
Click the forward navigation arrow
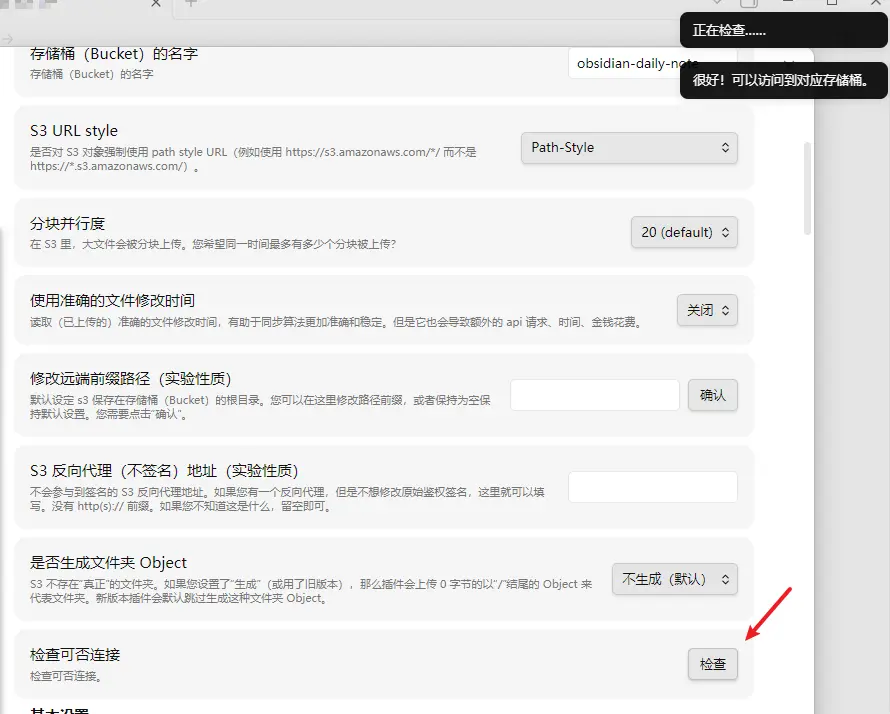click(x=7, y=39)
